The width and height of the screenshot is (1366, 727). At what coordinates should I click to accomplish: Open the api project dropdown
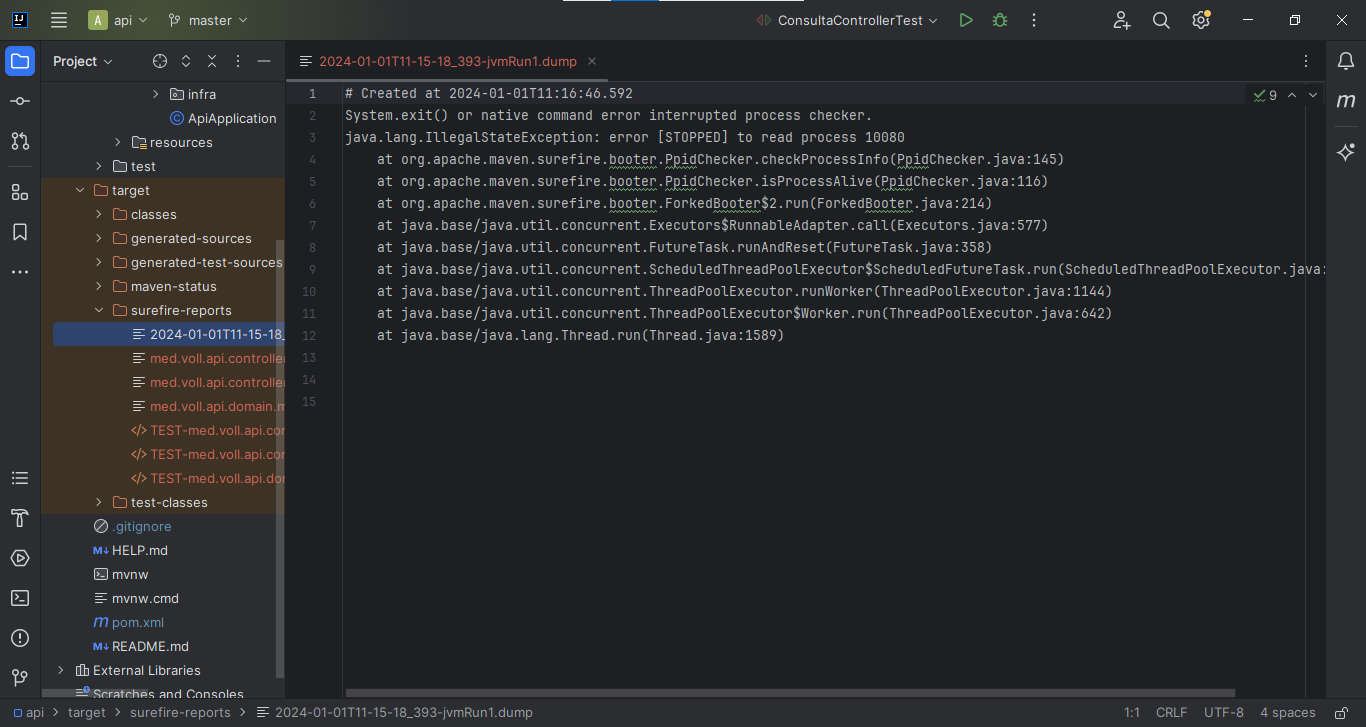(118, 20)
